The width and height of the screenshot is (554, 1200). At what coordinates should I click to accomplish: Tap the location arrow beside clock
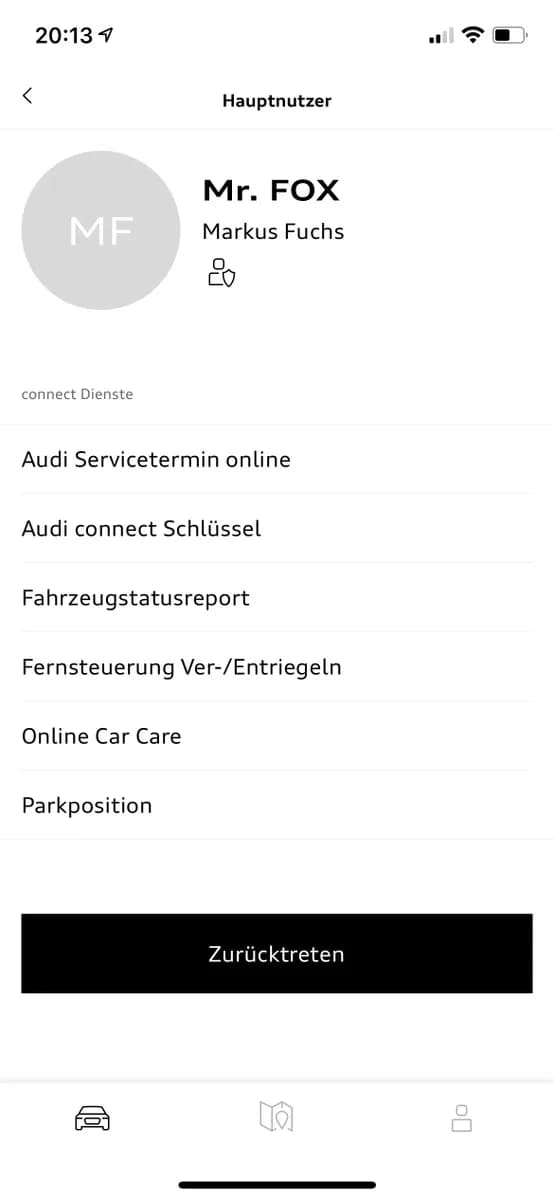pyautogui.click(x=107, y=36)
